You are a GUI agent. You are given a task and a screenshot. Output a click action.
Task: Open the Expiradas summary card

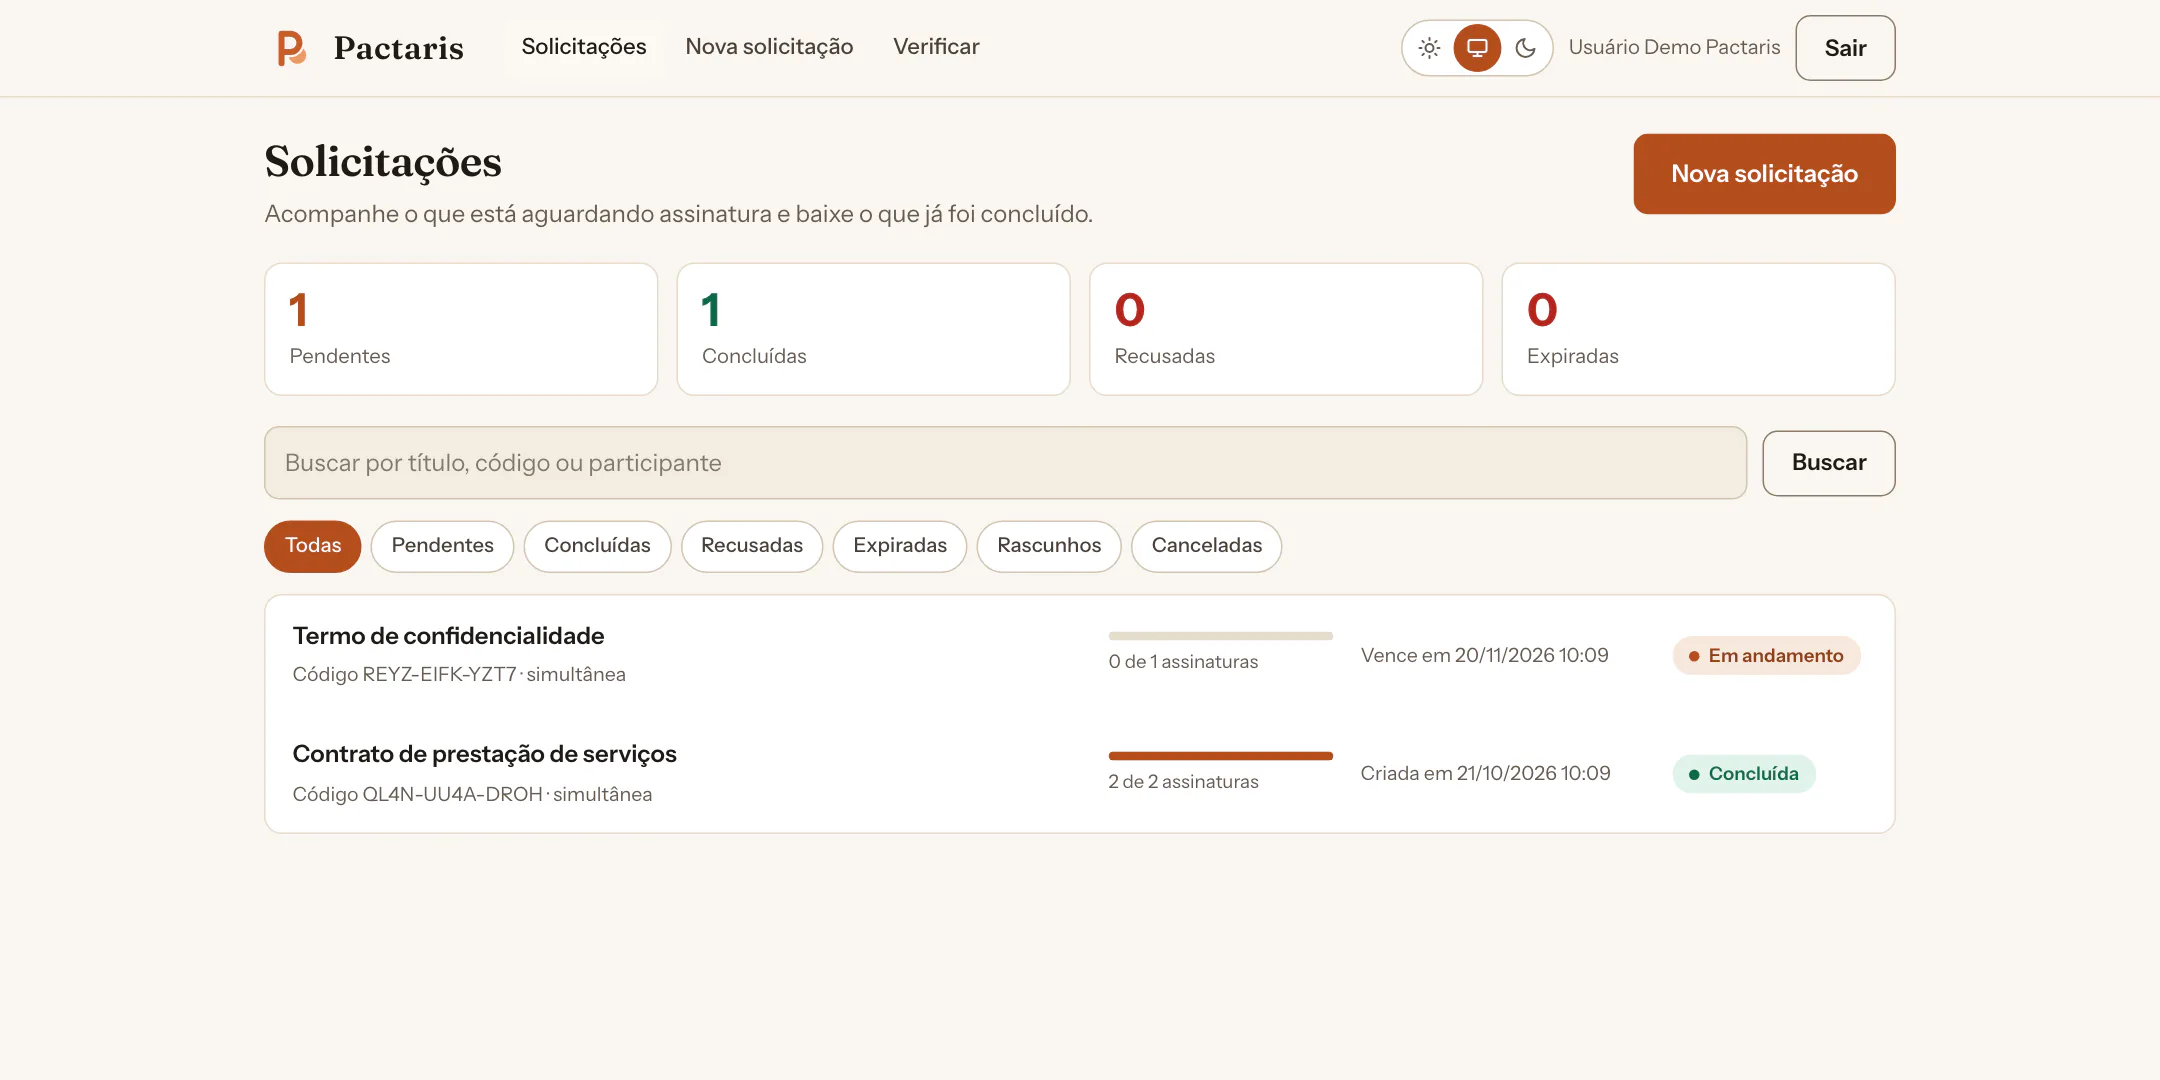1698,329
